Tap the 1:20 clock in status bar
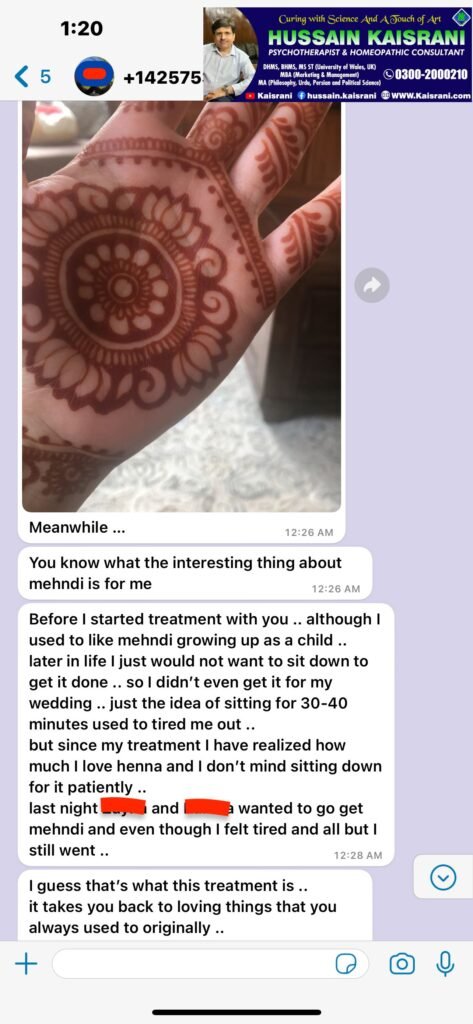Image resolution: width=473 pixels, height=1024 pixels. 80,29
